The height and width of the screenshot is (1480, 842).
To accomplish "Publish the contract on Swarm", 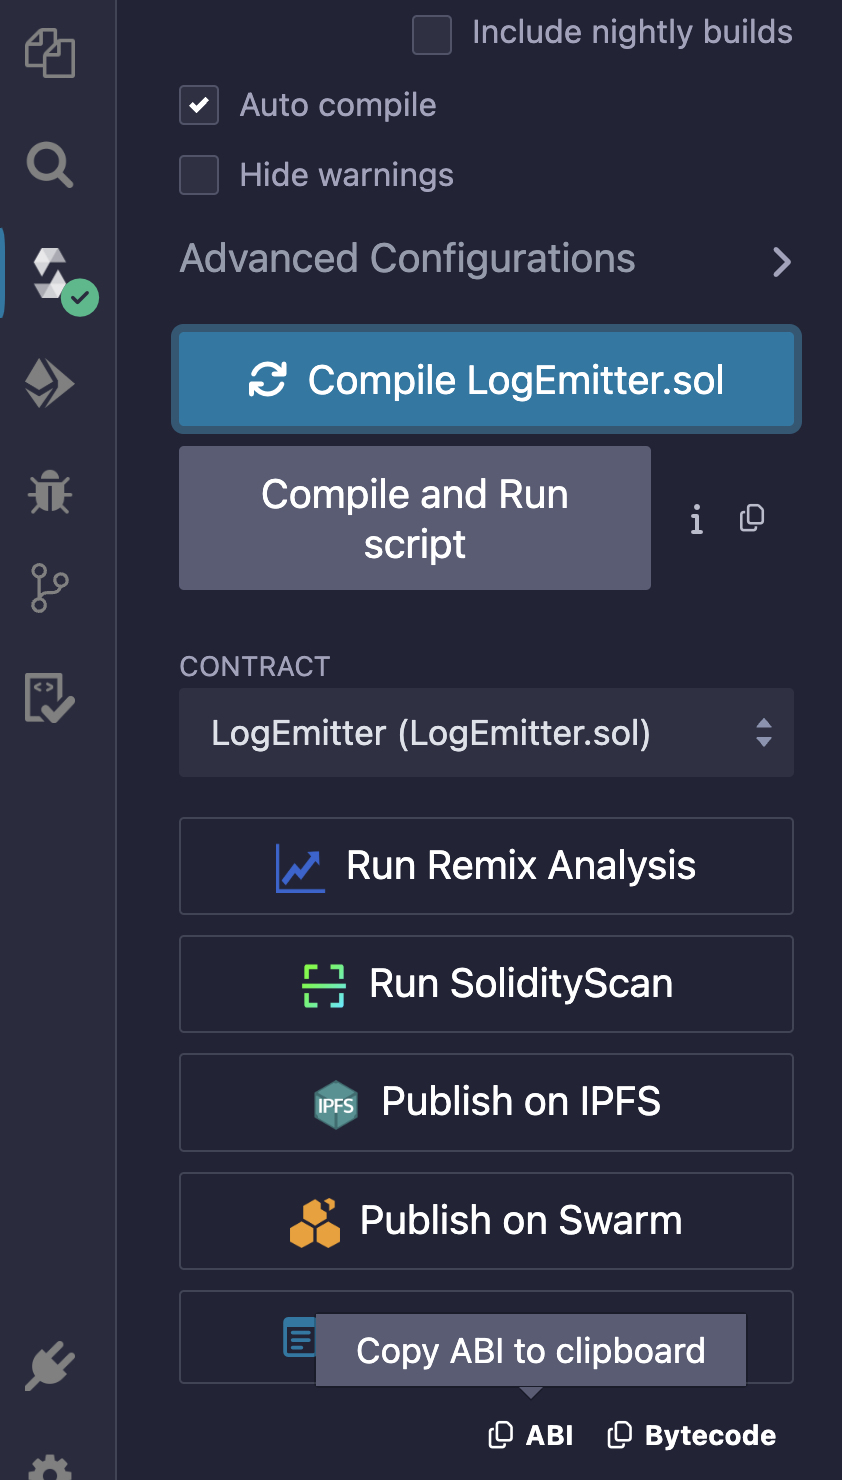I will pyautogui.click(x=486, y=1221).
